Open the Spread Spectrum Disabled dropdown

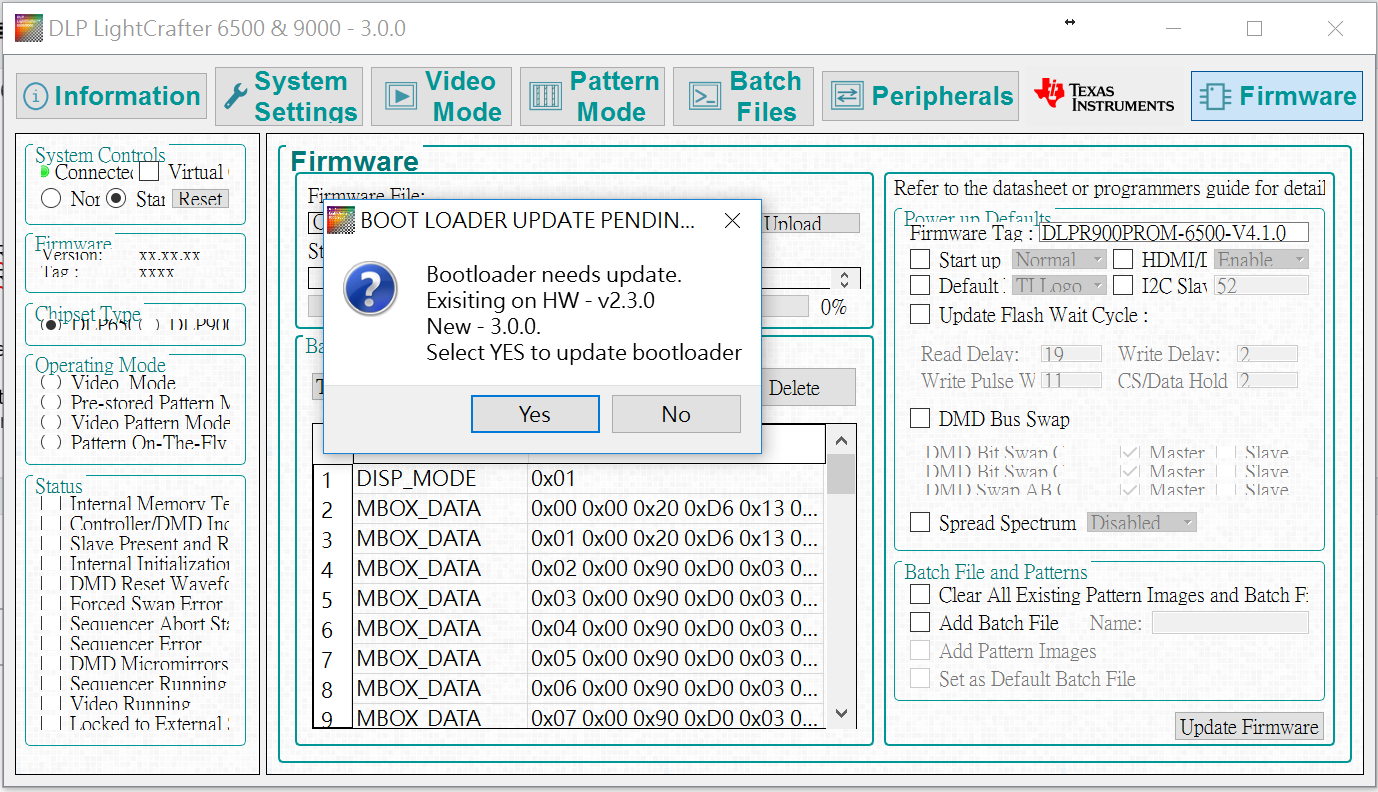click(1142, 522)
